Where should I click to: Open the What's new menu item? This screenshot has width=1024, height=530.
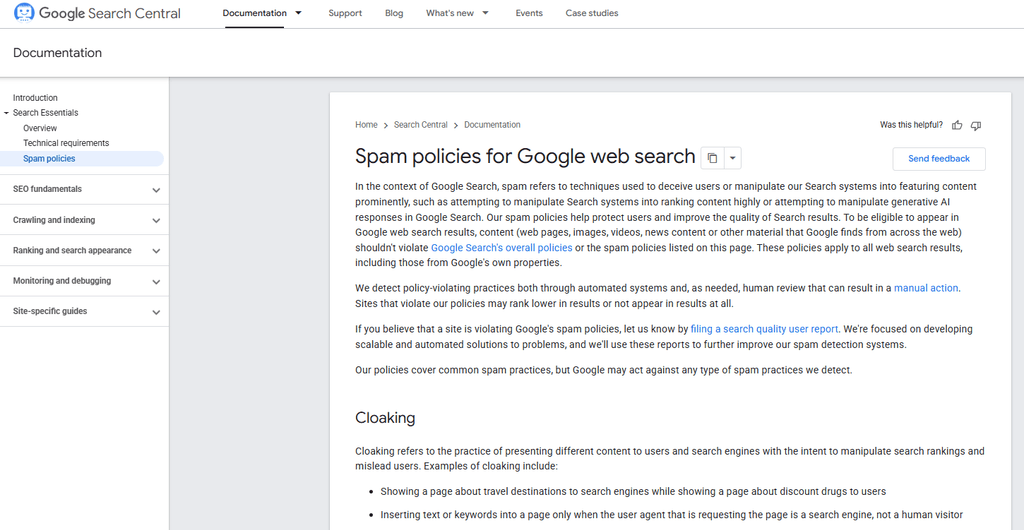coord(450,13)
